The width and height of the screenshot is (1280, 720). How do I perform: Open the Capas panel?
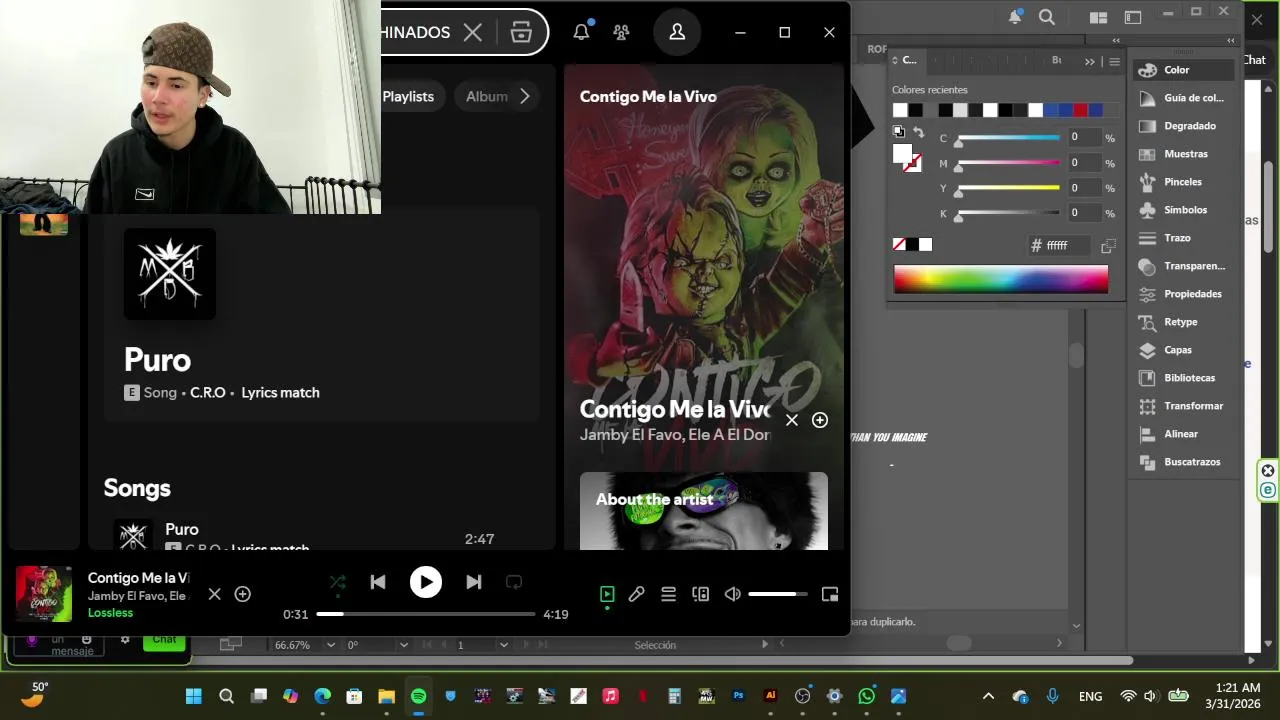pyautogui.click(x=1182, y=350)
